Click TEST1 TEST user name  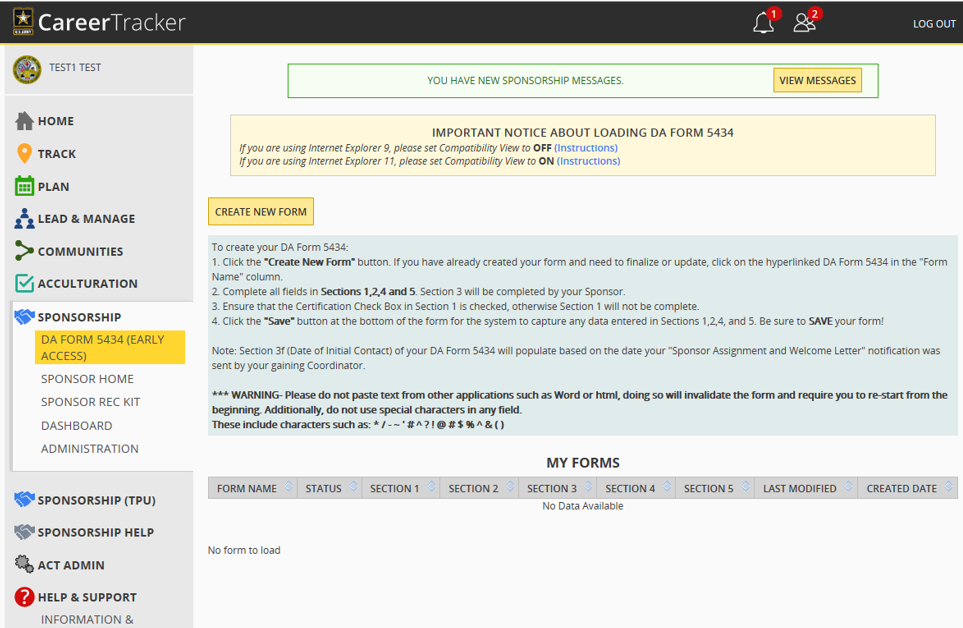click(75, 68)
